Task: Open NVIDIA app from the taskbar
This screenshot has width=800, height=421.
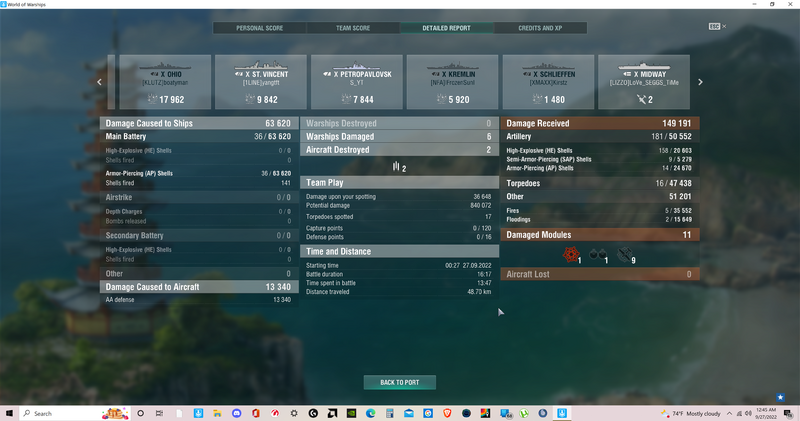Action: (352, 413)
